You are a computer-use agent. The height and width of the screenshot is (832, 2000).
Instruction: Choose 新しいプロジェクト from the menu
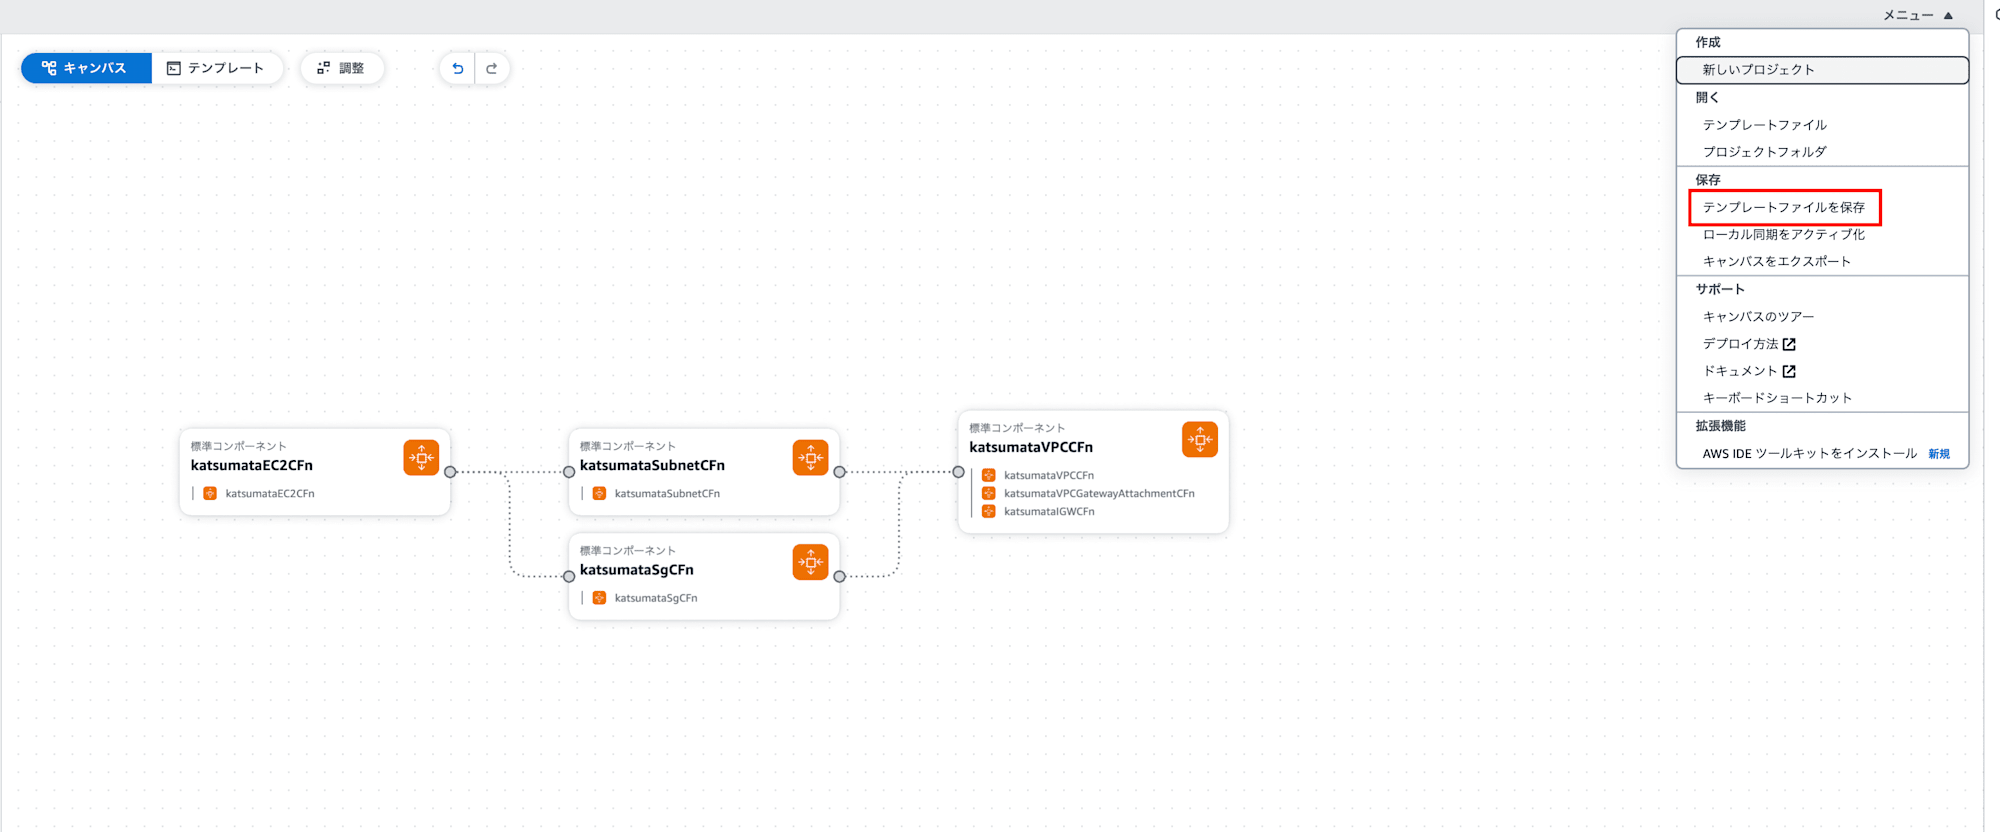(x=1822, y=70)
